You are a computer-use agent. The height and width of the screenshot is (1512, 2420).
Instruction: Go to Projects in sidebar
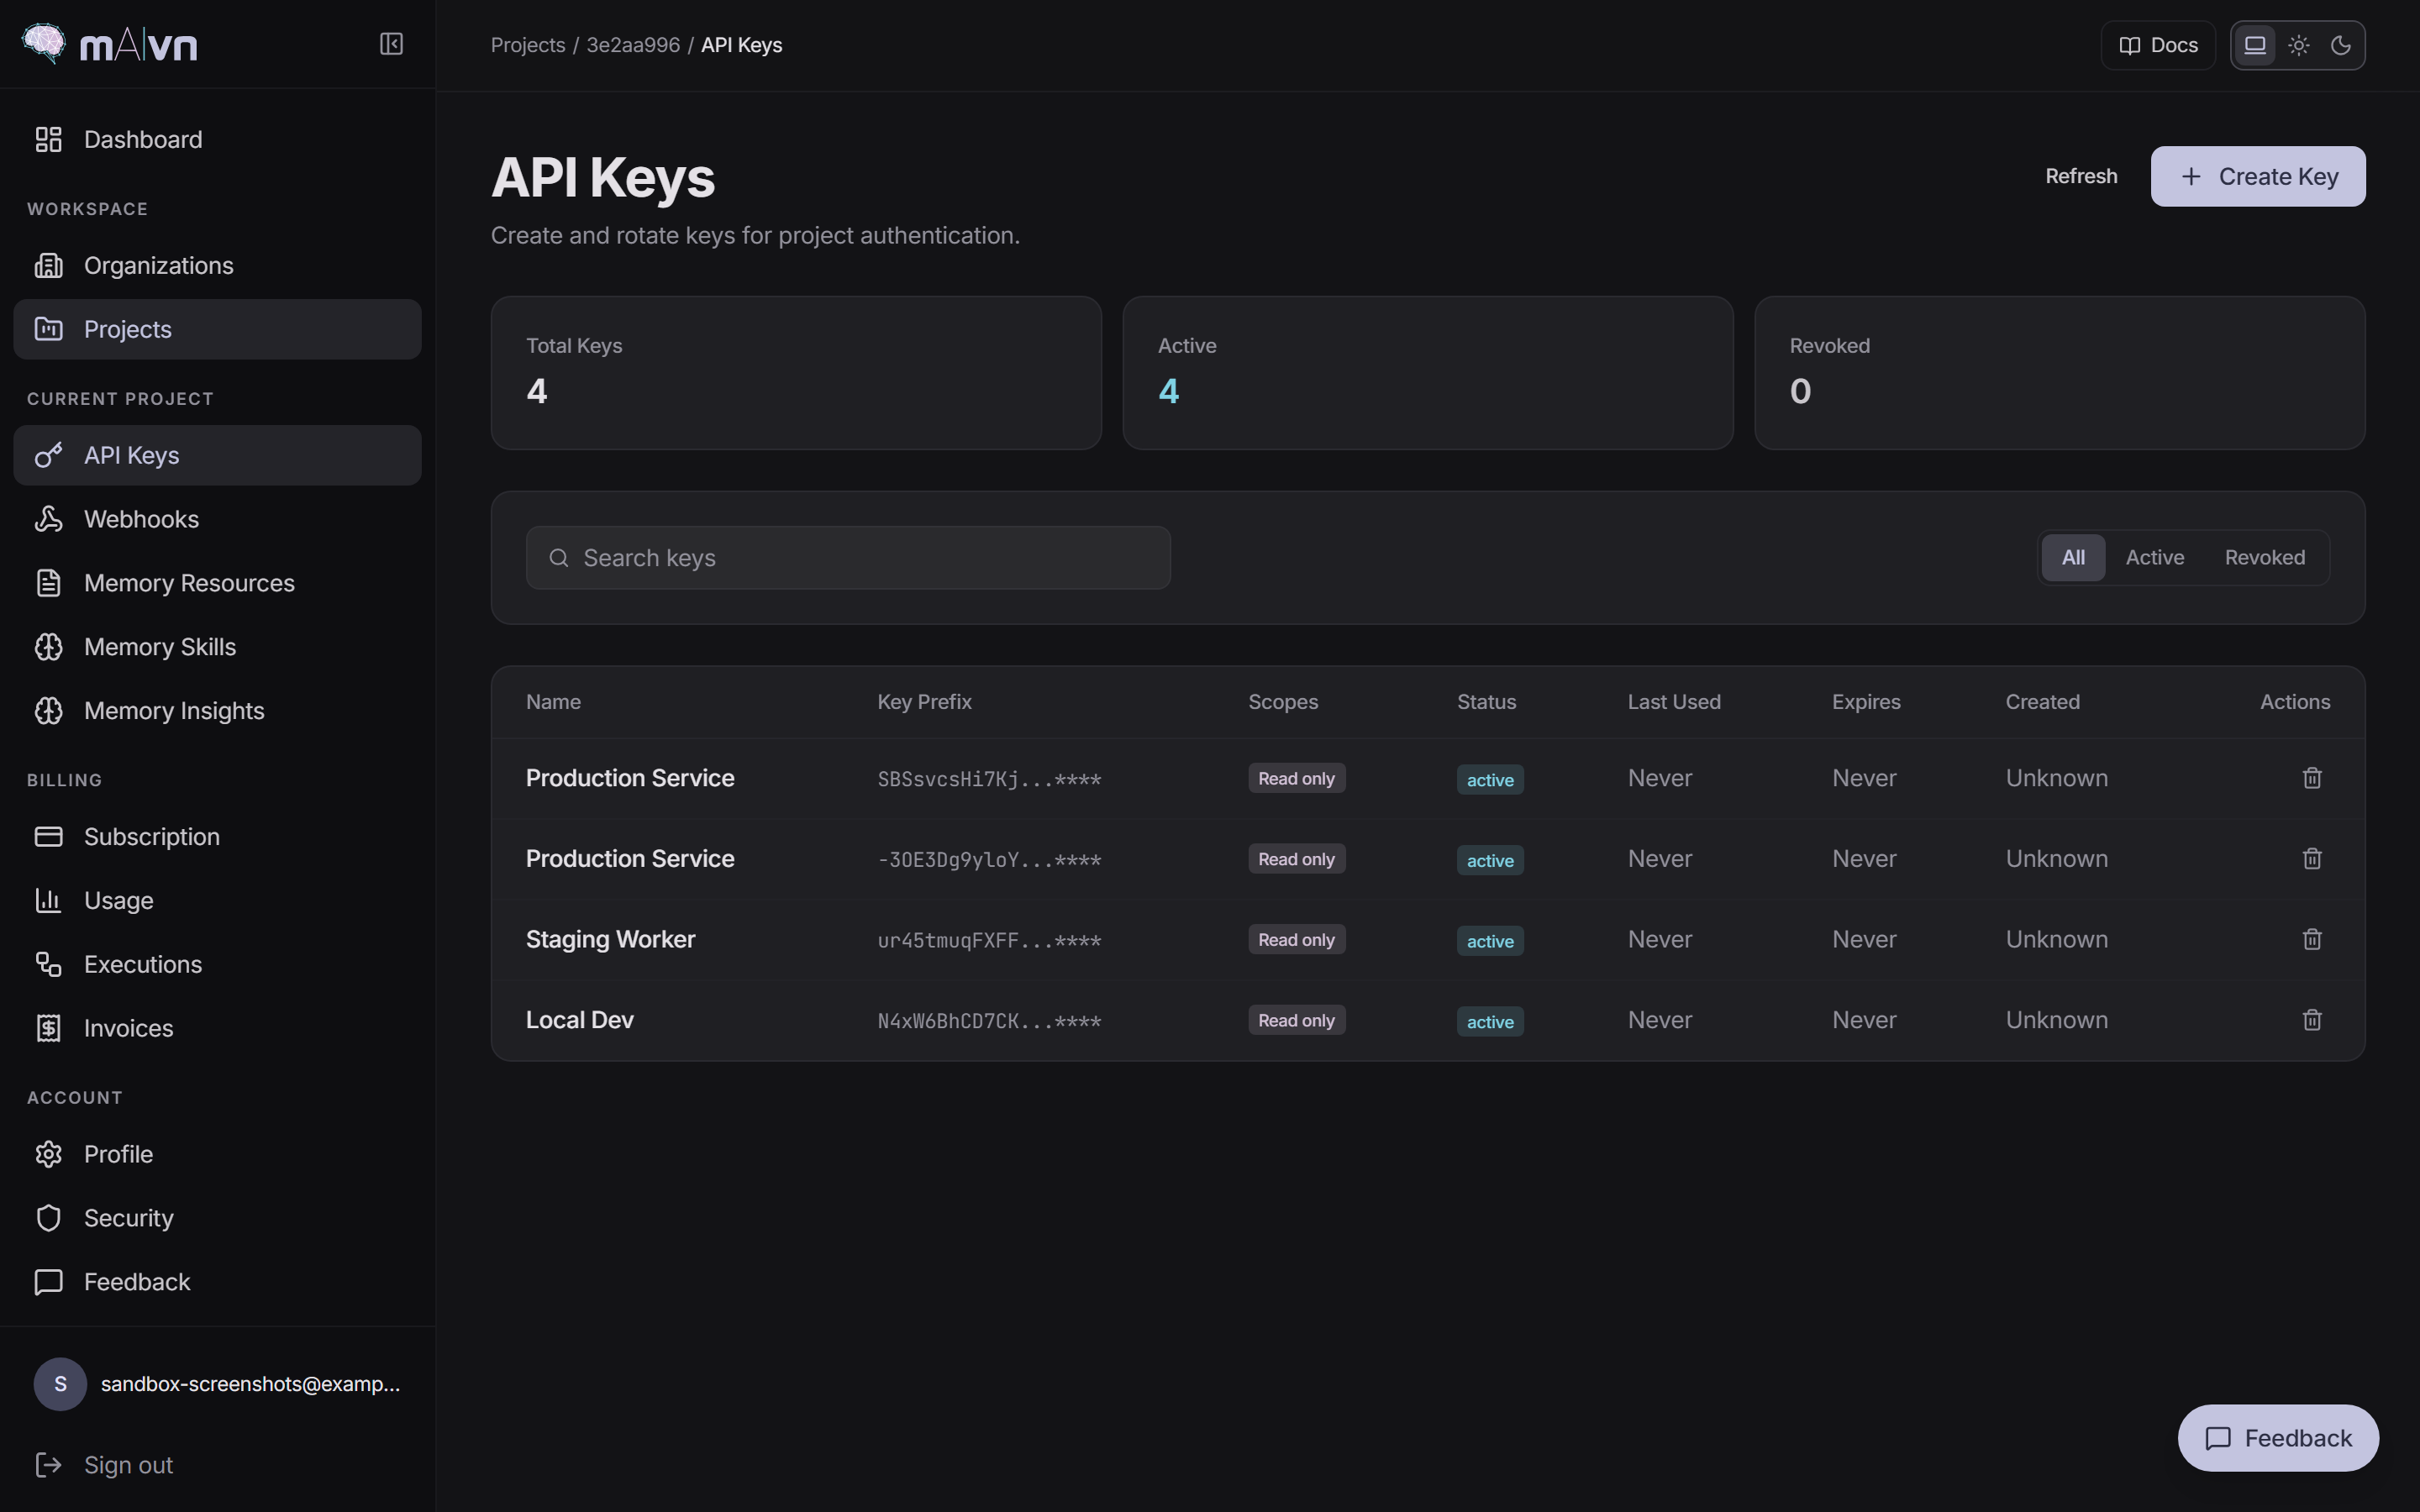[x=217, y=329]
